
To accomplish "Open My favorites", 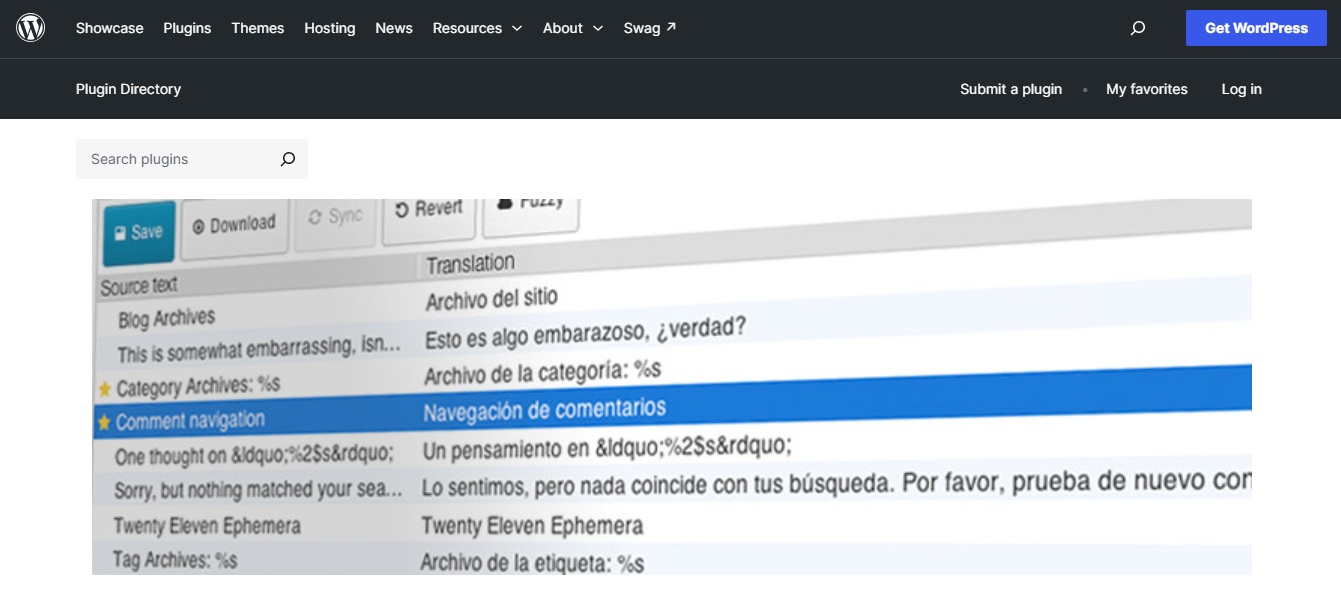I will (x=1147, y=89).
